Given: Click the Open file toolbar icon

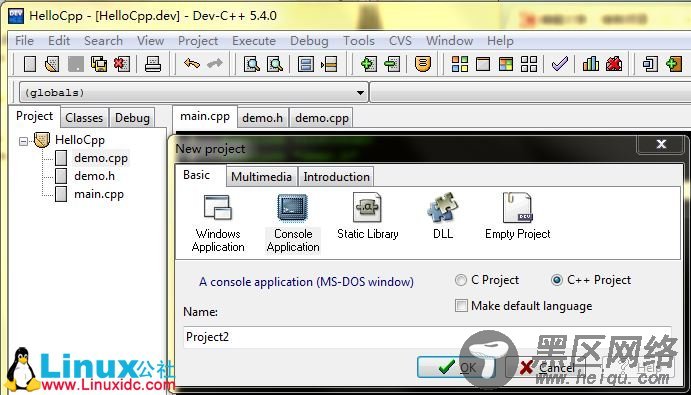Looking at the screenshot, I should click(x=52, y=64).
